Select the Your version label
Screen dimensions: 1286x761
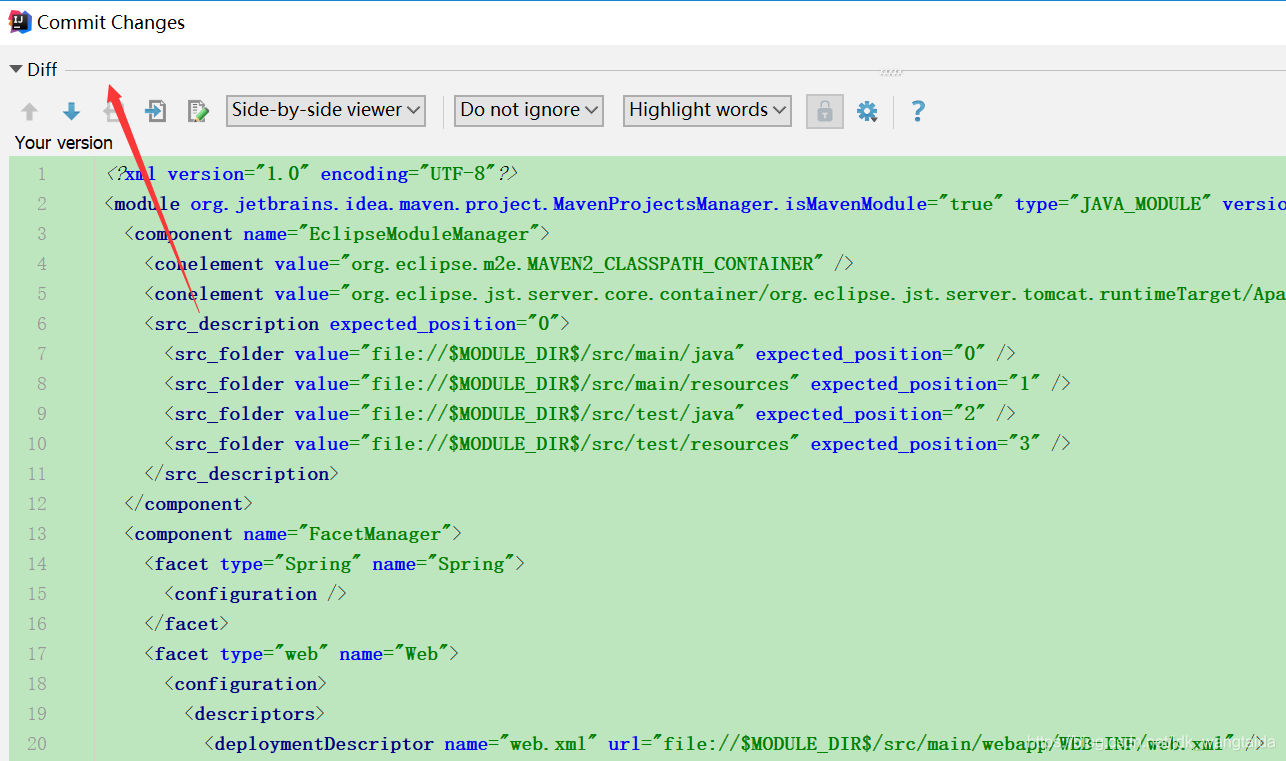[63, 142]
